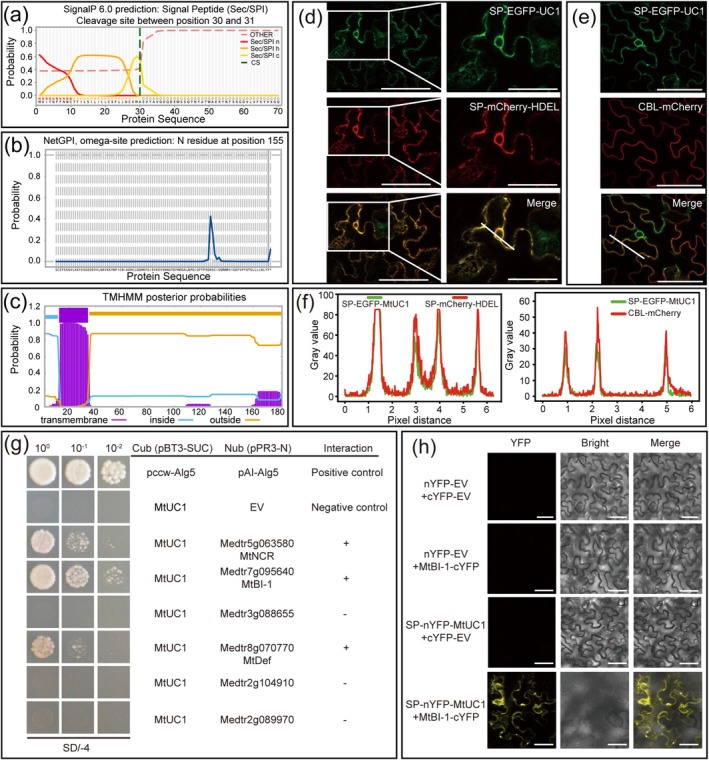Click the 'SP-nYFP-MtUC1 +cYFP-EV' row label

(x=445, y=631)
